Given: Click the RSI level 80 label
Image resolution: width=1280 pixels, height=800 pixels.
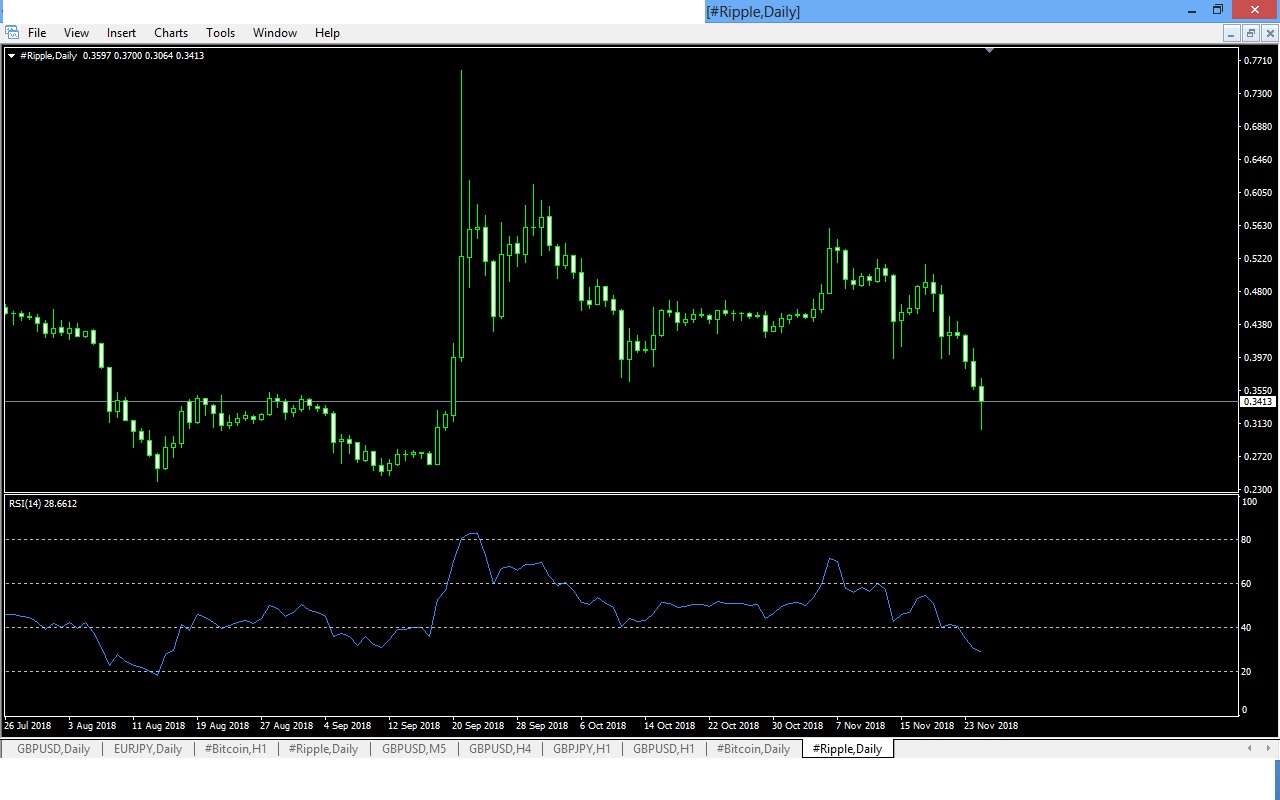Looking at the screenshot, I should 1247,540.
